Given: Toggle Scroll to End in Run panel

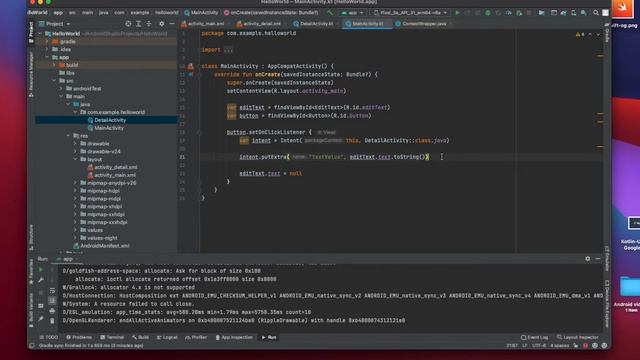Looking at the screenshot, I should point(52,300).
